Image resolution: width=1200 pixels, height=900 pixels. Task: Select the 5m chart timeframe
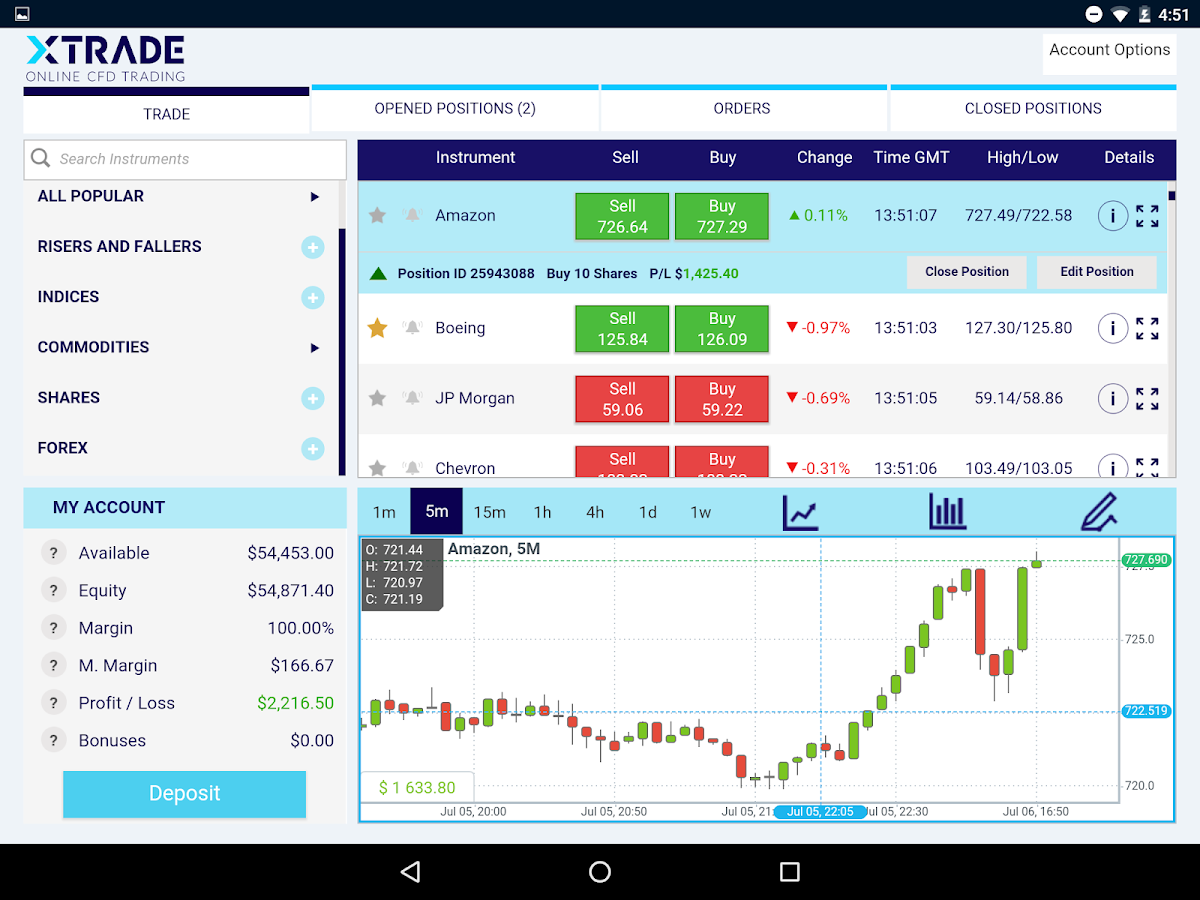pyautogui.click(x=437, y=512)
